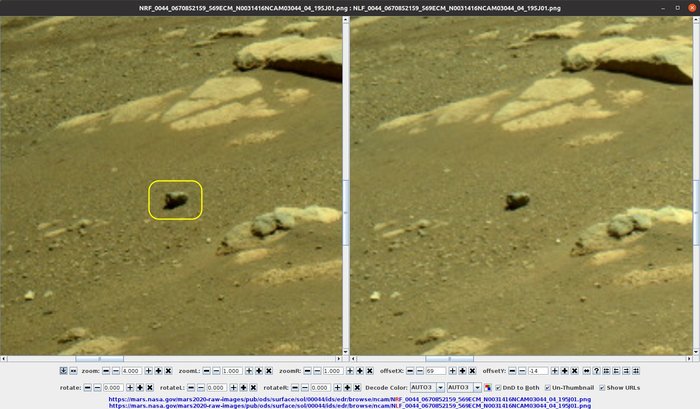Toggle the DnD to Both checkbox
Image resolution: width=700 pixels, height=409 pixels.
pos(498,388)
